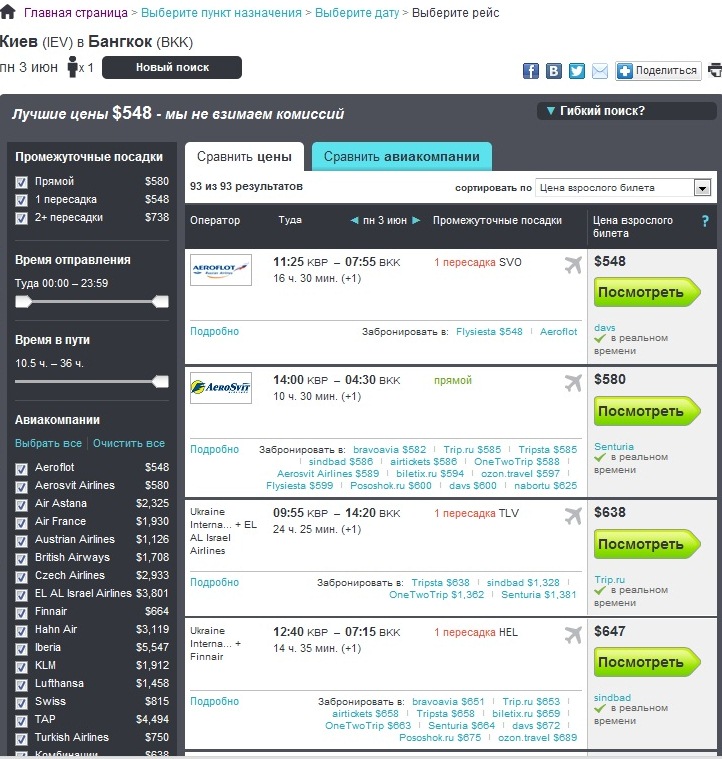Click the Aeroflot logo thumbnail
The width and height of the screenshot is (722, 759).
pos(221,270)
